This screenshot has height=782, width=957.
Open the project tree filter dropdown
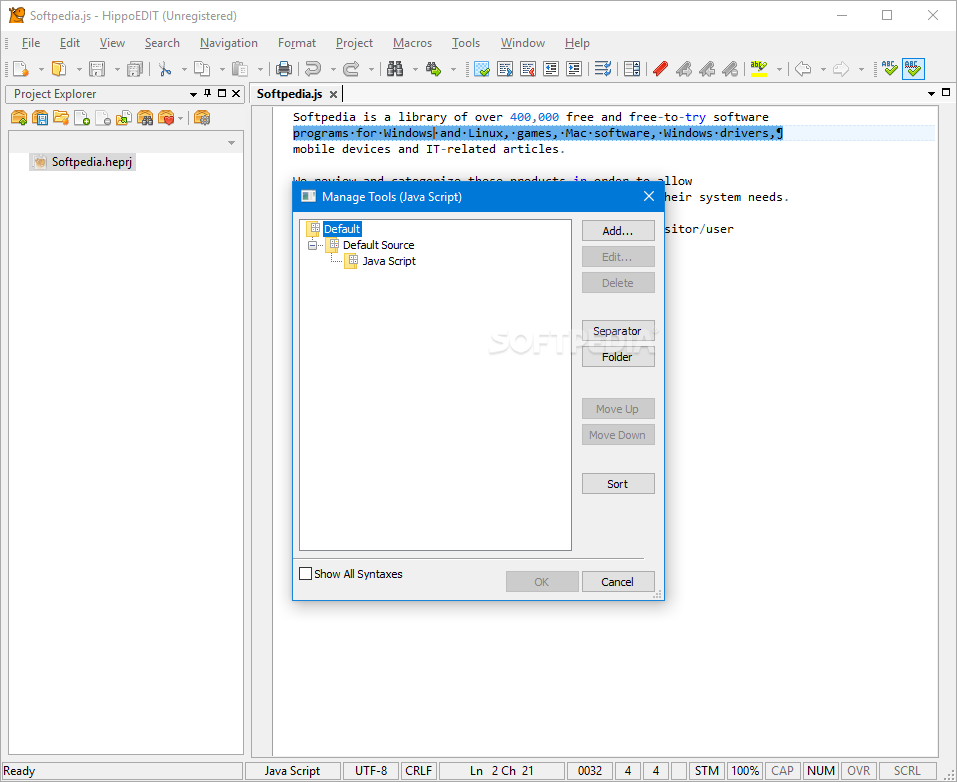pos(231,143)
